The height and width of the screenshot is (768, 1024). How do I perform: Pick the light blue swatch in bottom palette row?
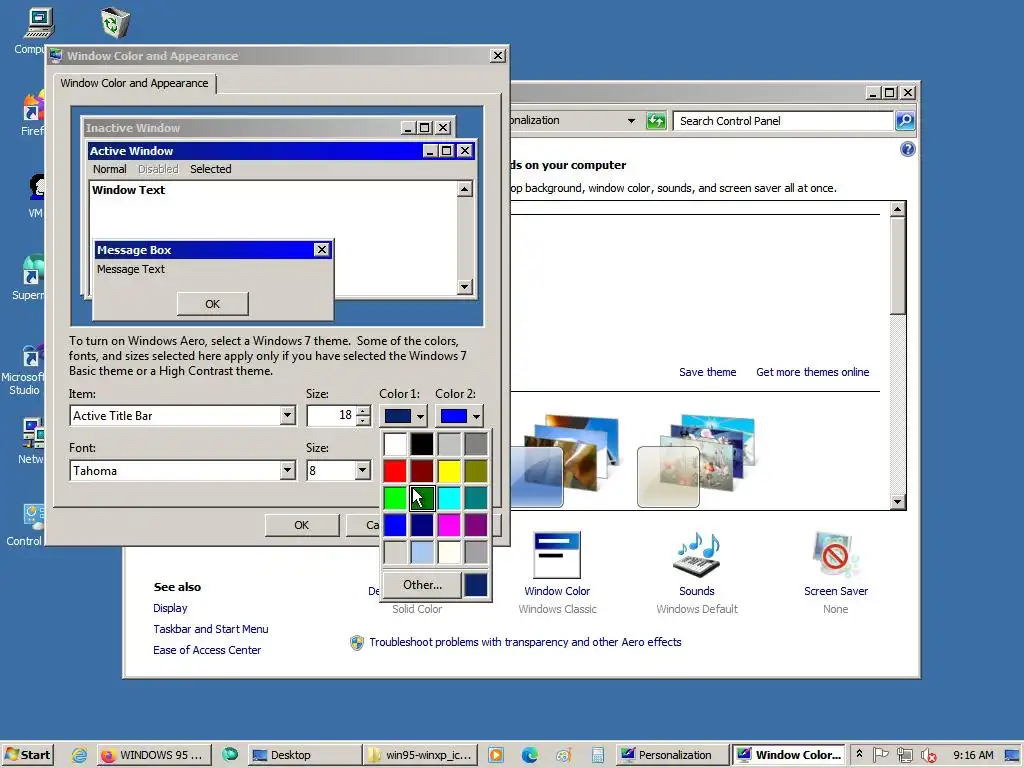422,552
